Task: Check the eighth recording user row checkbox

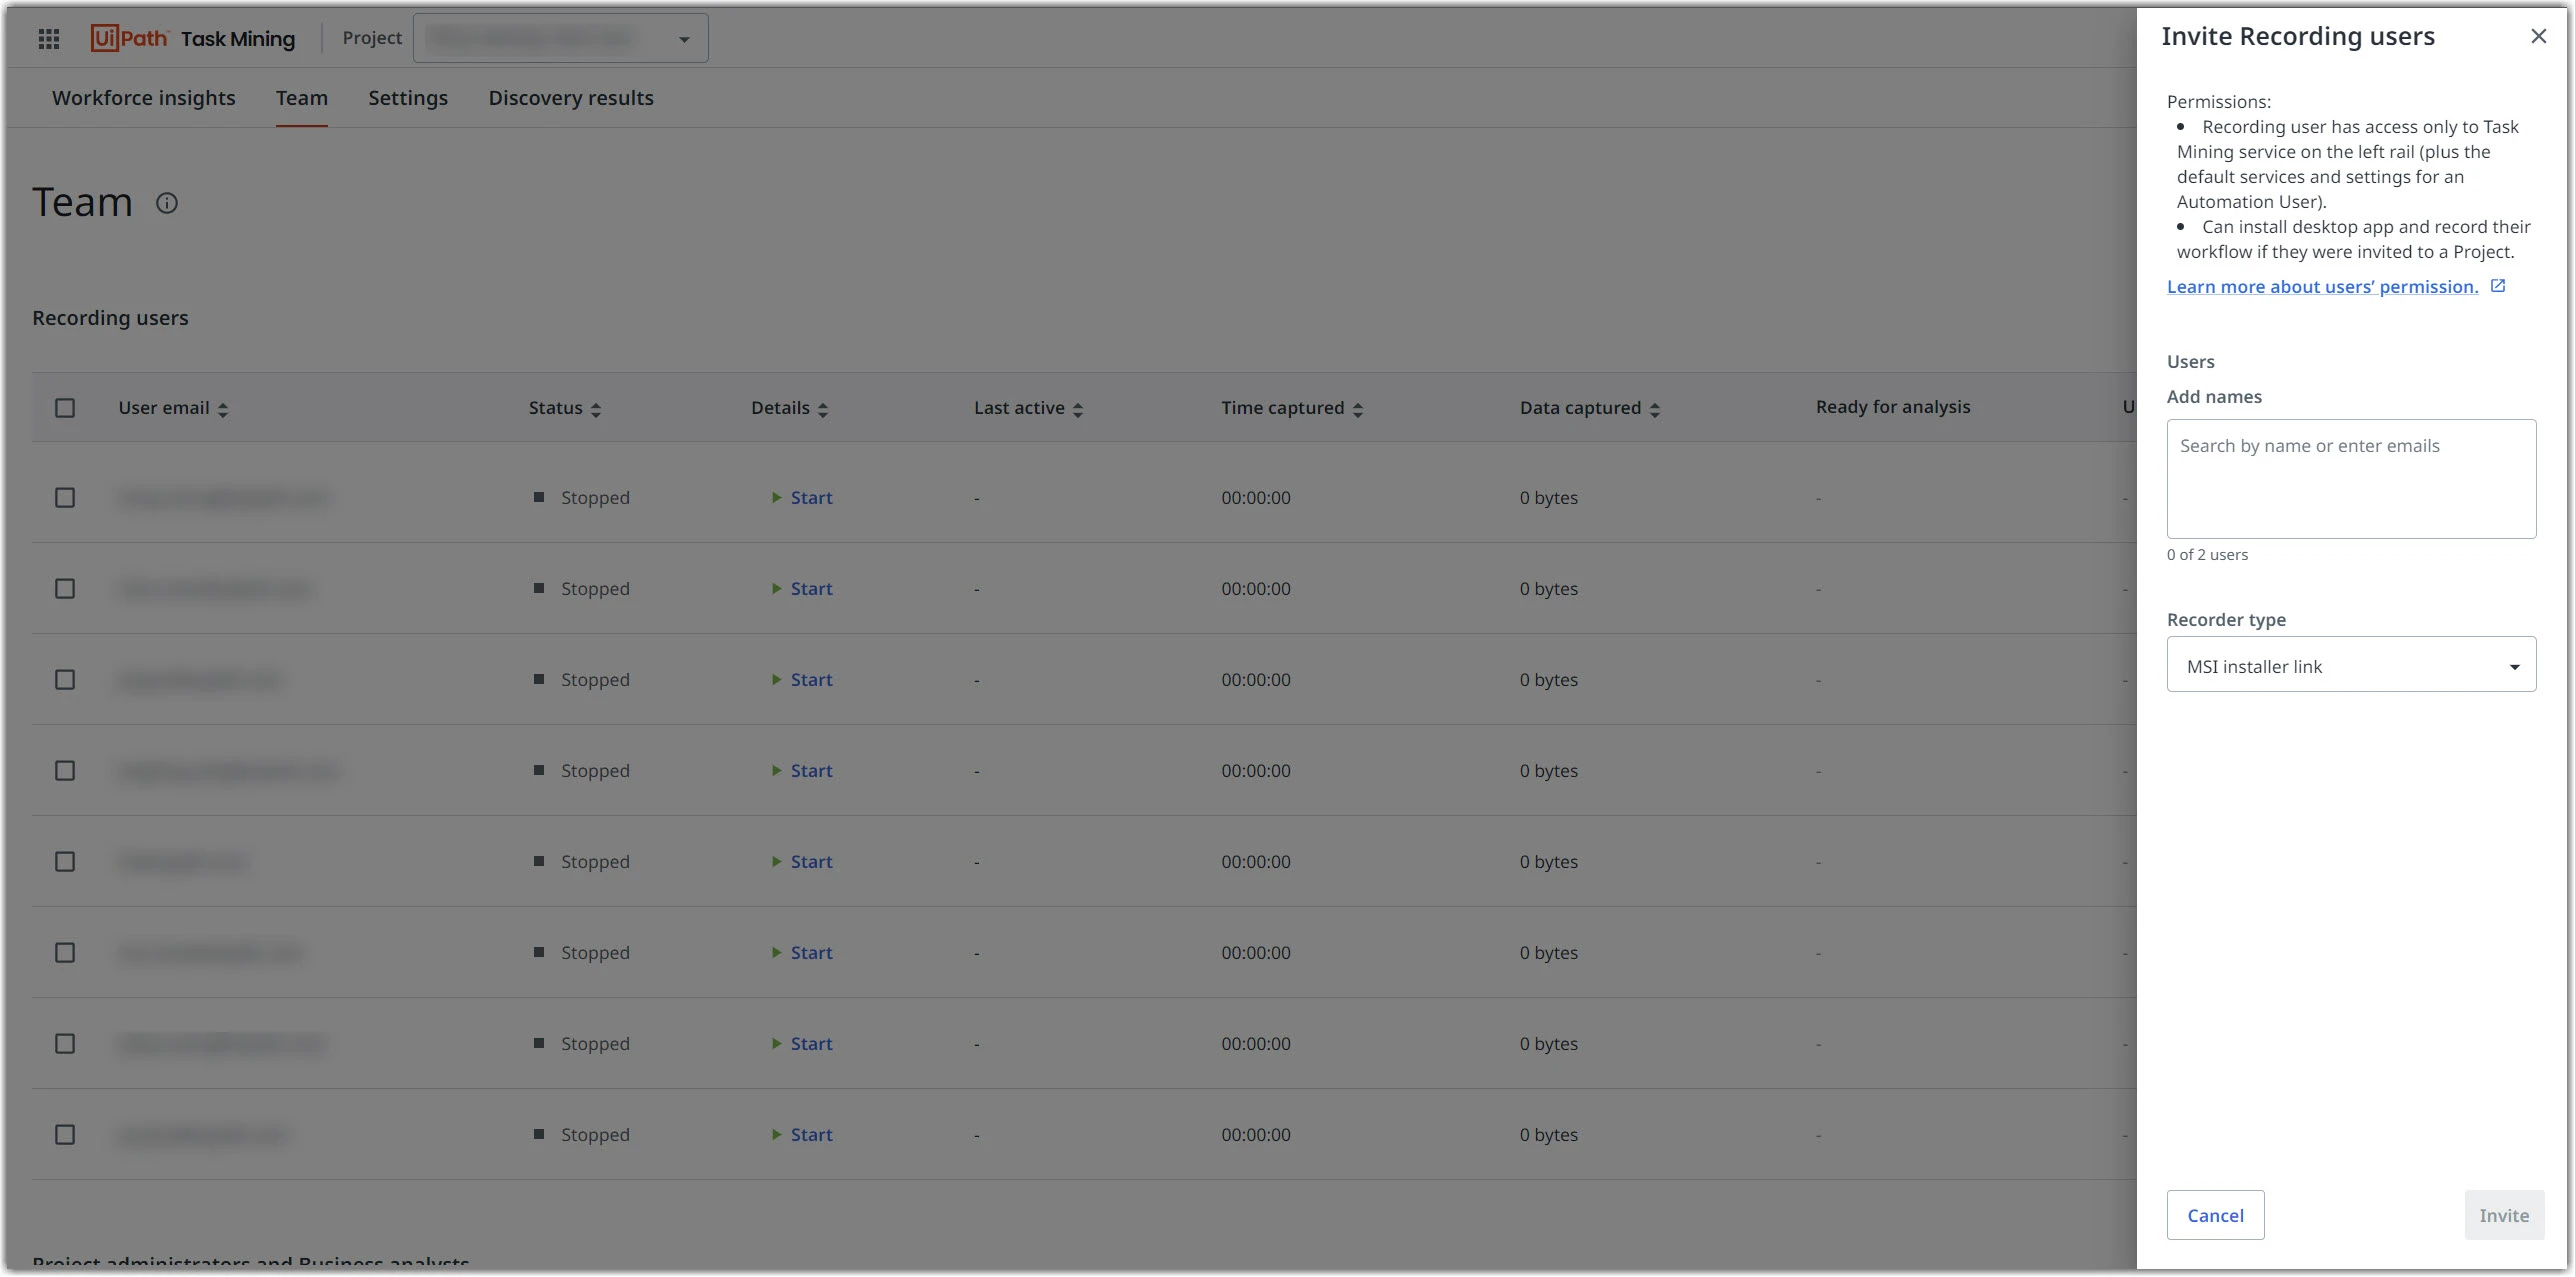Action: click(x=65, y=1135)
